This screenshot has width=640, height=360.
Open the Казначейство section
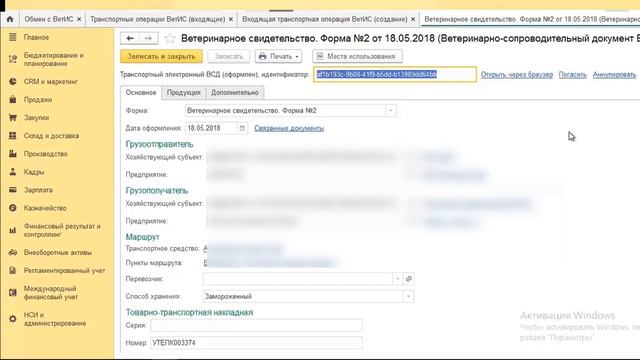coord(45,208)
